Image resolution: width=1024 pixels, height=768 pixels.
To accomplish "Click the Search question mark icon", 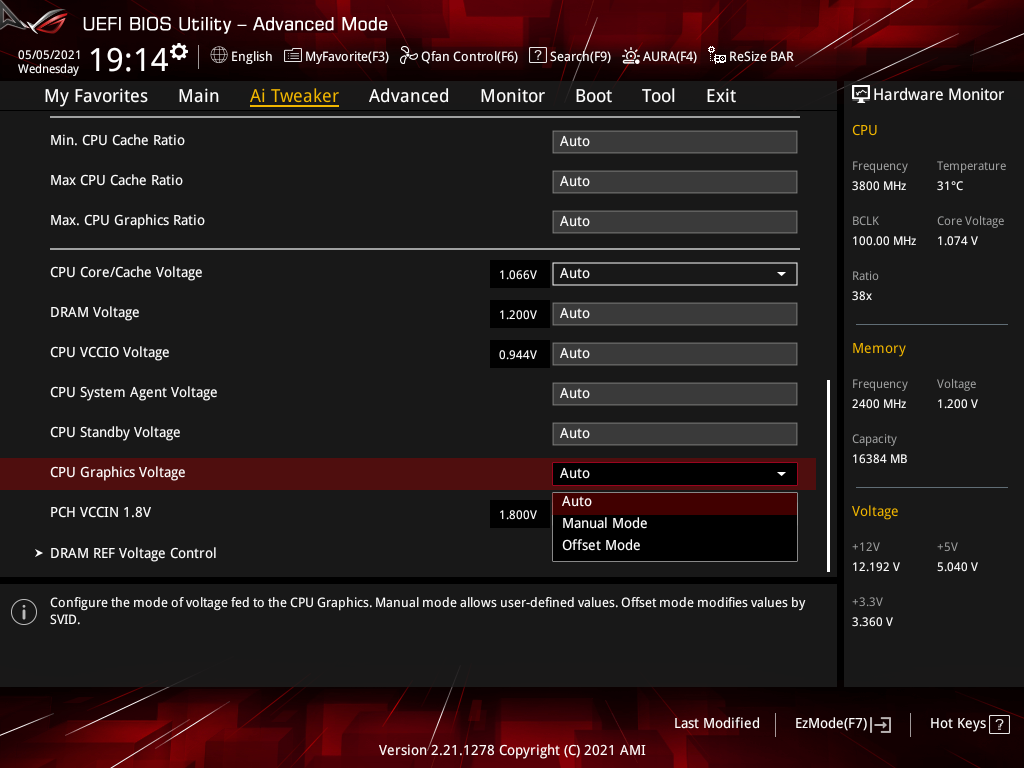I will pyautogui.click(x=537, y=56).
